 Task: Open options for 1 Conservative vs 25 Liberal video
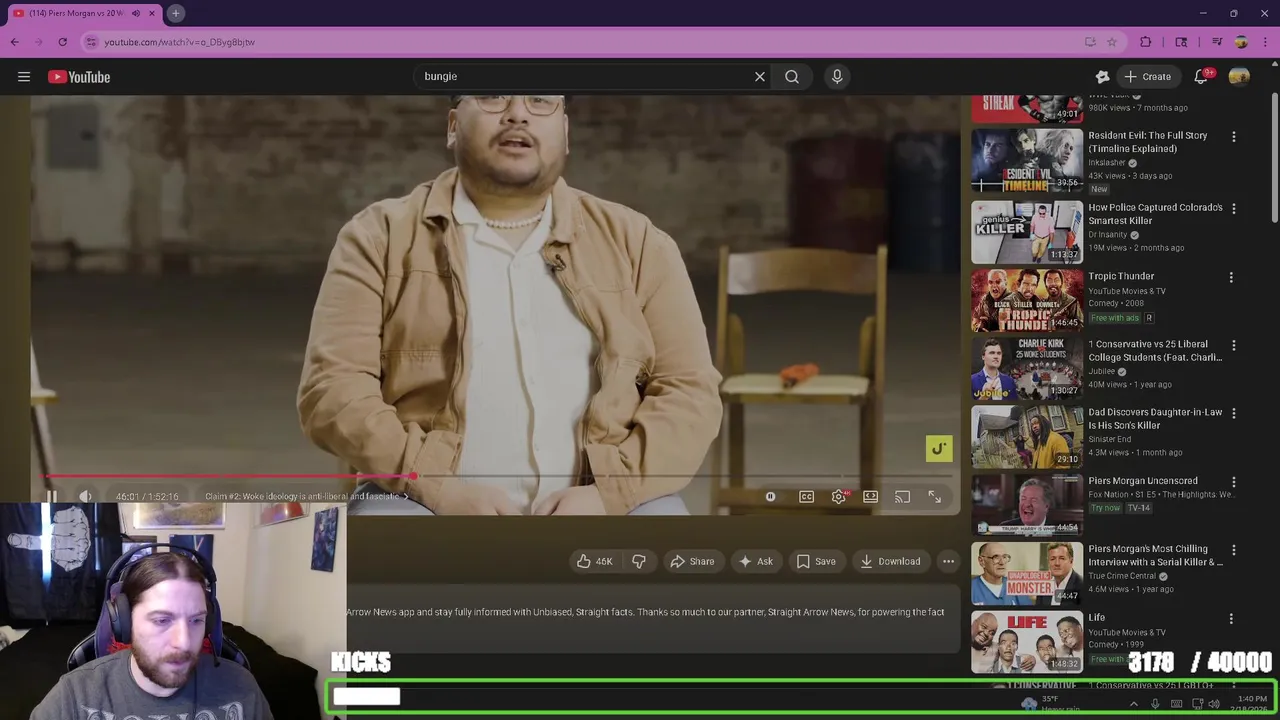point(1233,346)
